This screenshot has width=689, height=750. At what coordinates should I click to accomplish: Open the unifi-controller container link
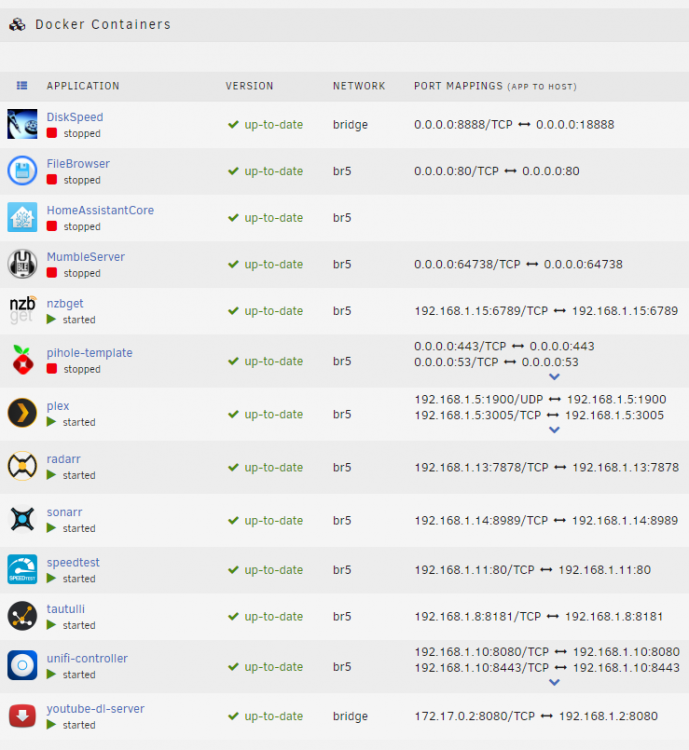tap(87, 659)
